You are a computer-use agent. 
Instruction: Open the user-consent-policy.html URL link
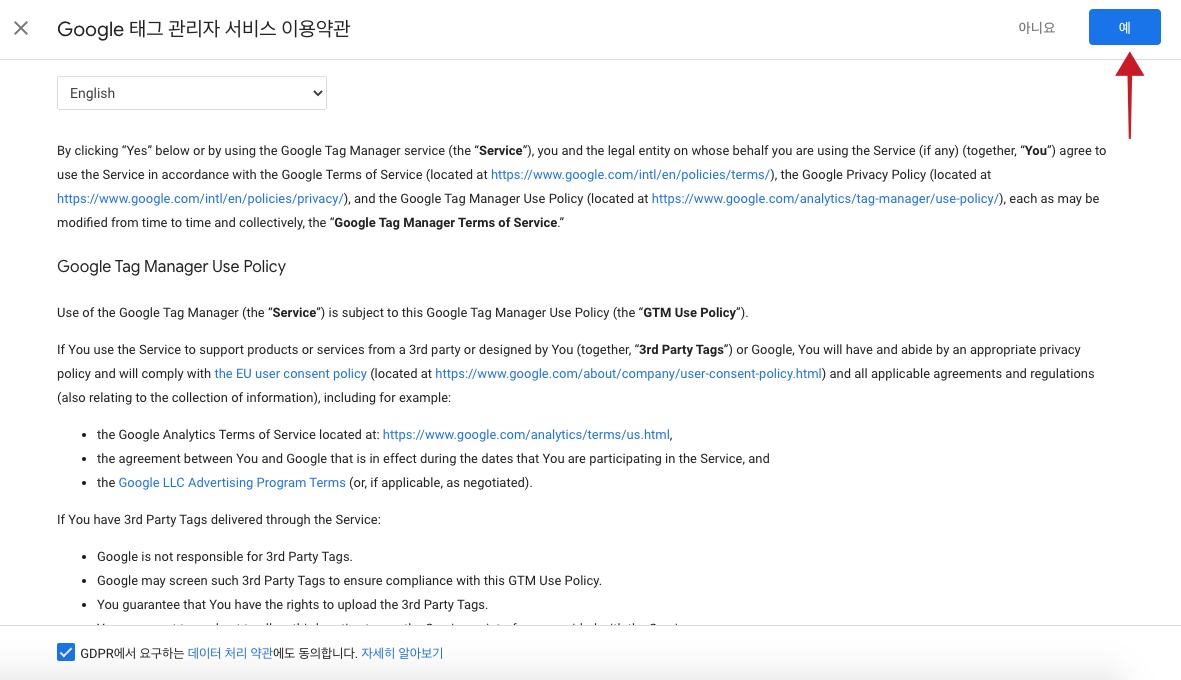pos(628,374)
